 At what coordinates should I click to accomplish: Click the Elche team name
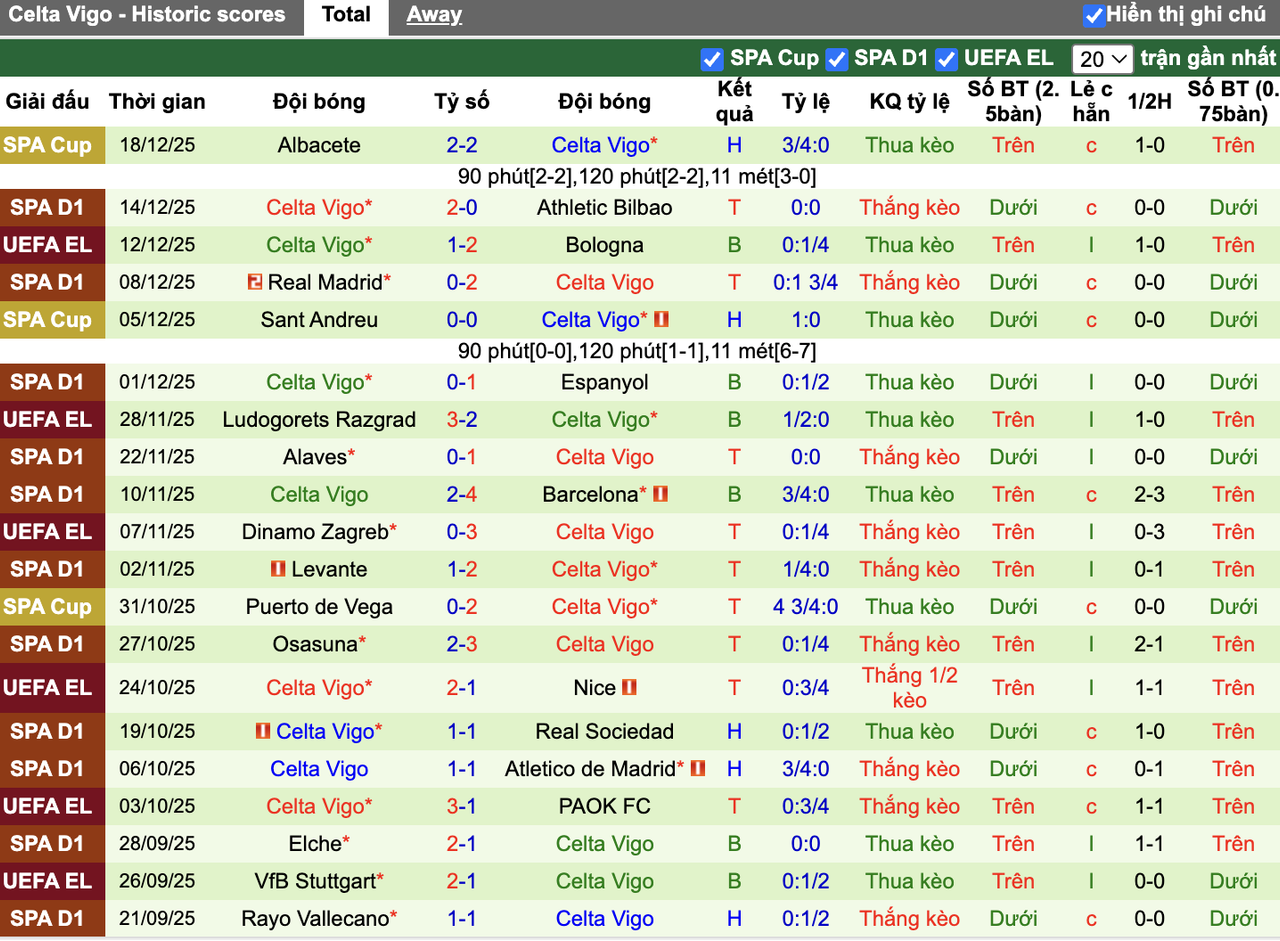[315, 844]
